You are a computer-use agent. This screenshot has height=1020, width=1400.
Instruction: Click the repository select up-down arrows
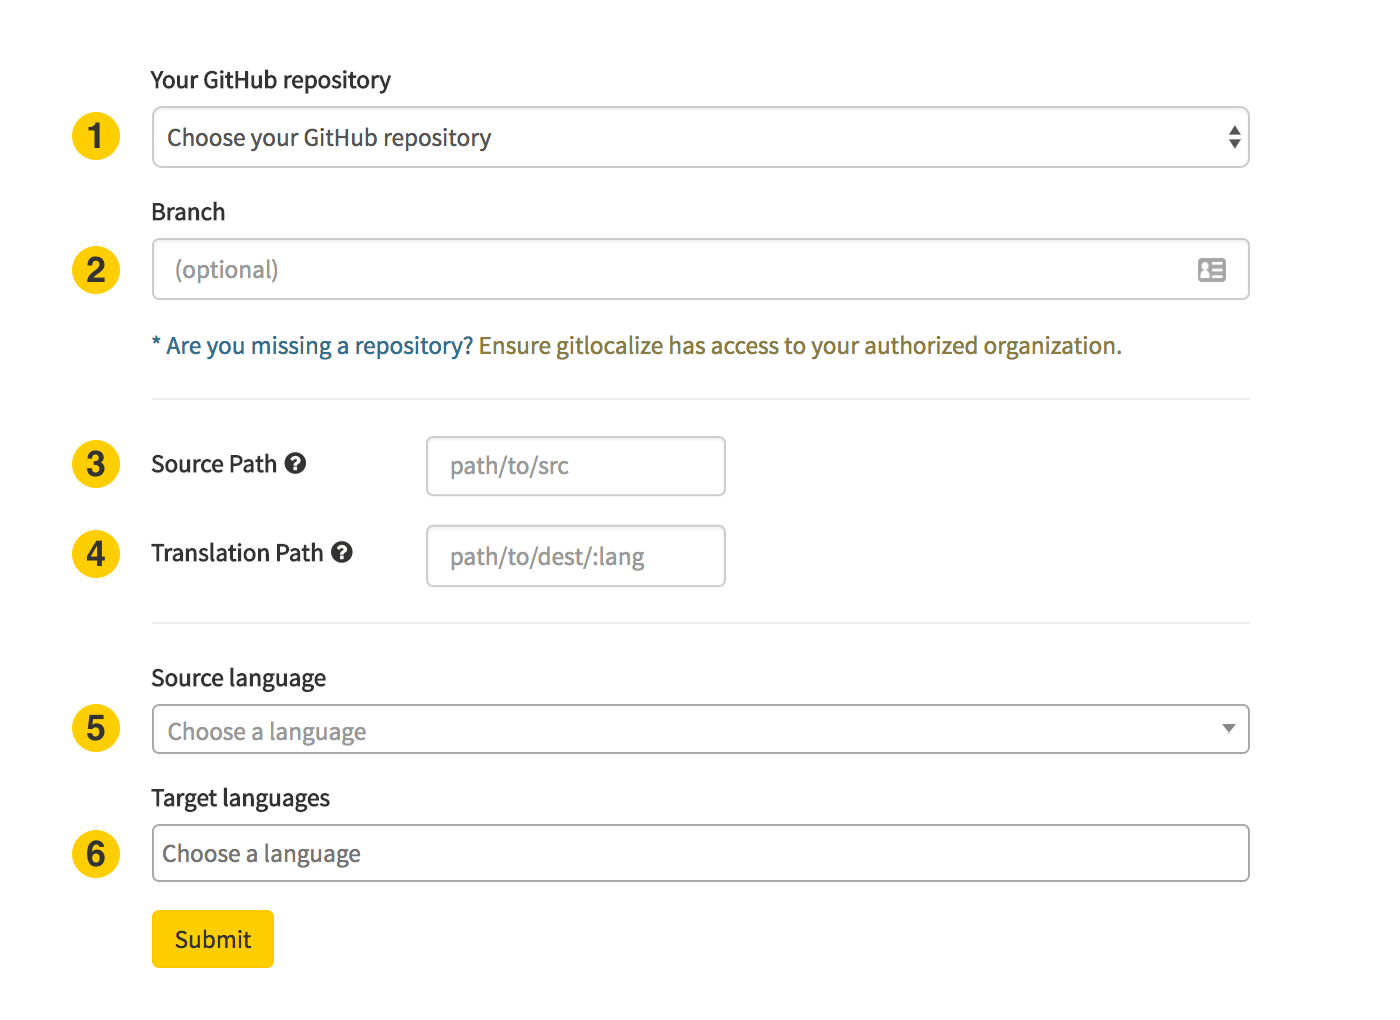point(1235,137)
